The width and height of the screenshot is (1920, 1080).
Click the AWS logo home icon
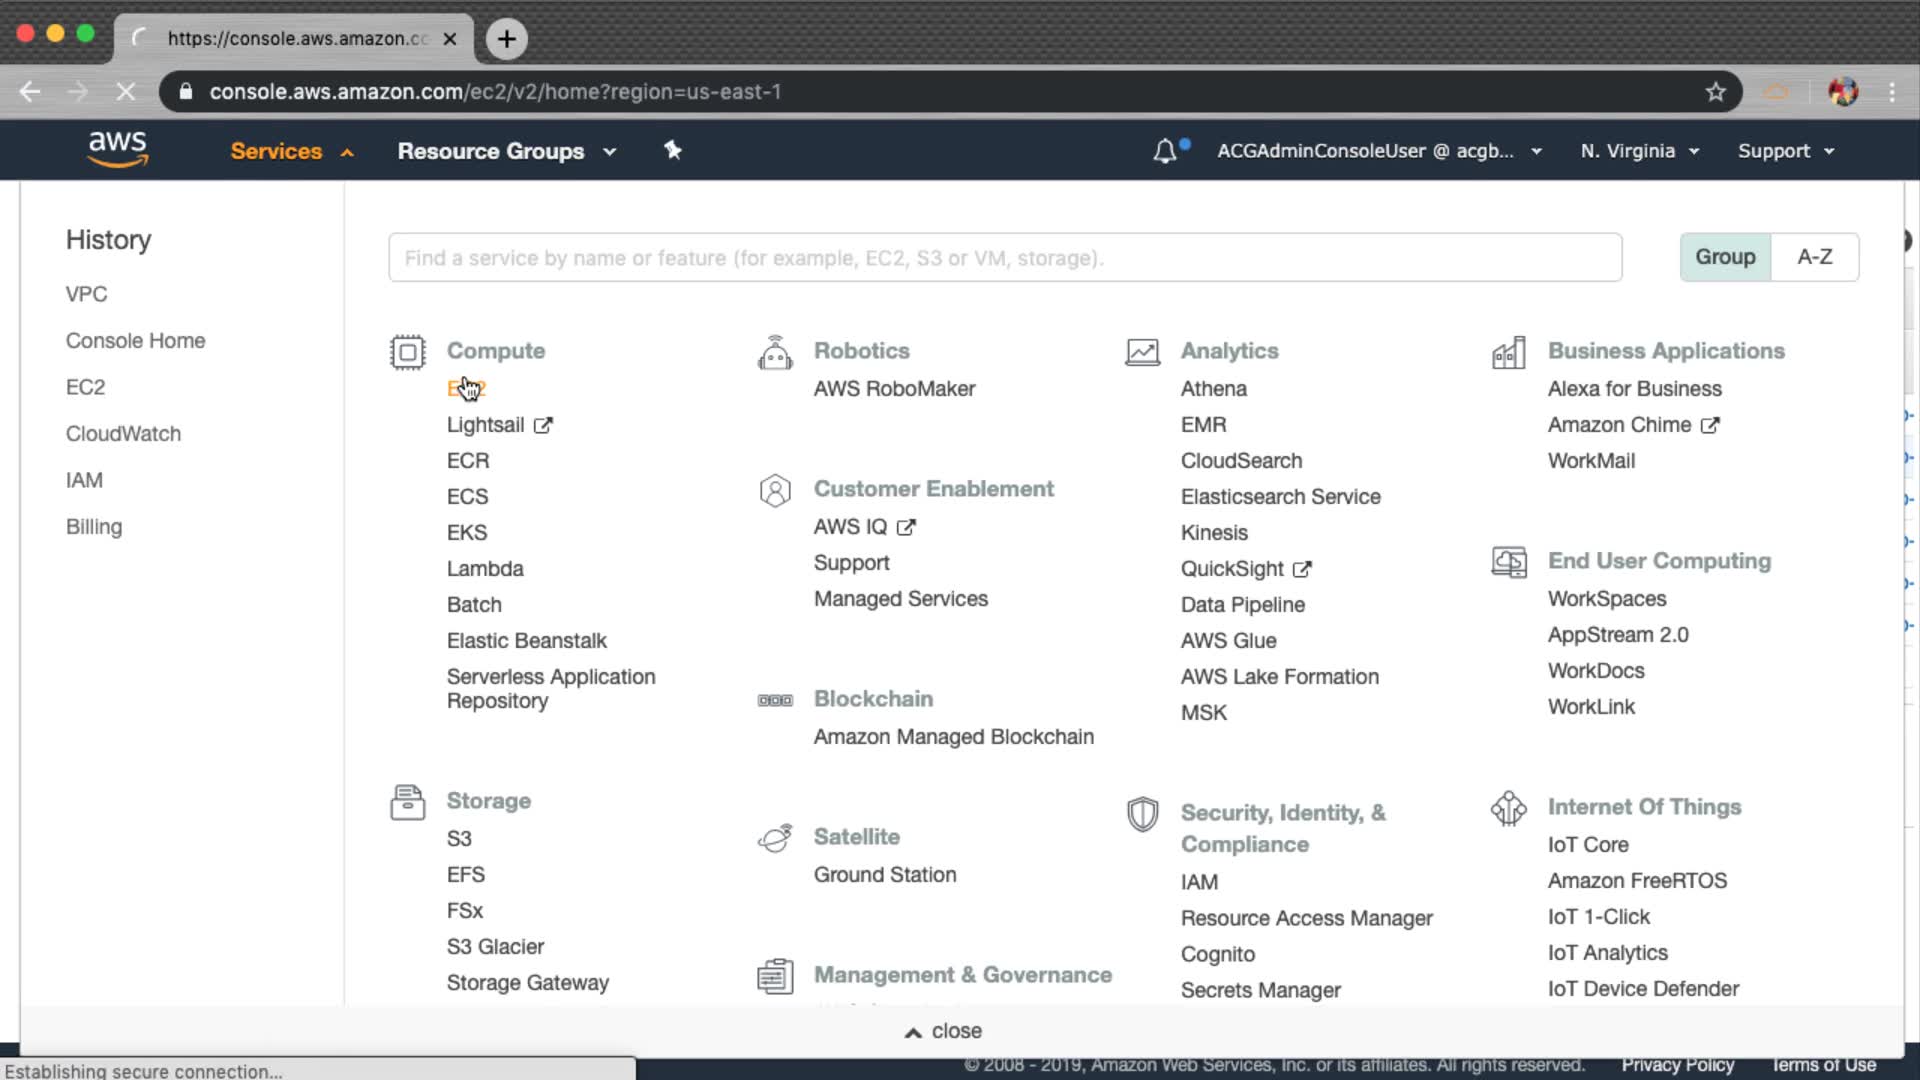coord(118,149)
